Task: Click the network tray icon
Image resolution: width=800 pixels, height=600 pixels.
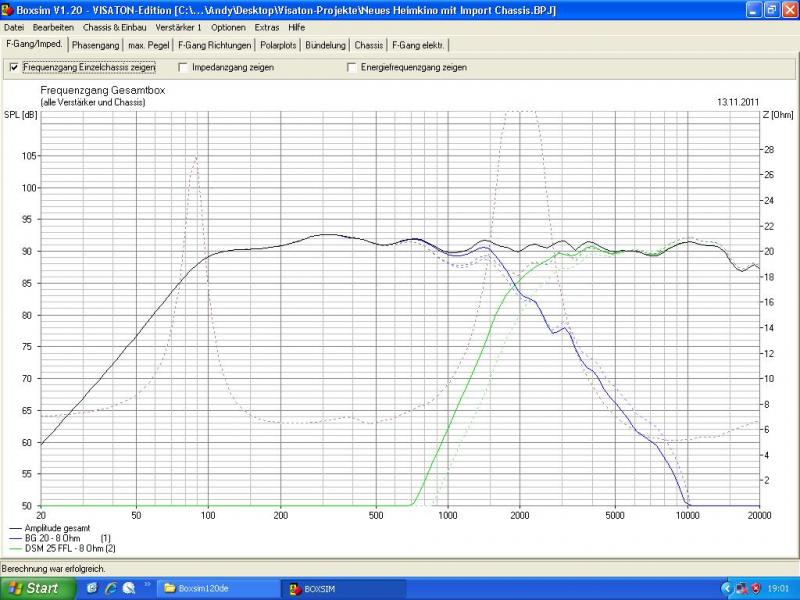Action: tap(741, 589)
